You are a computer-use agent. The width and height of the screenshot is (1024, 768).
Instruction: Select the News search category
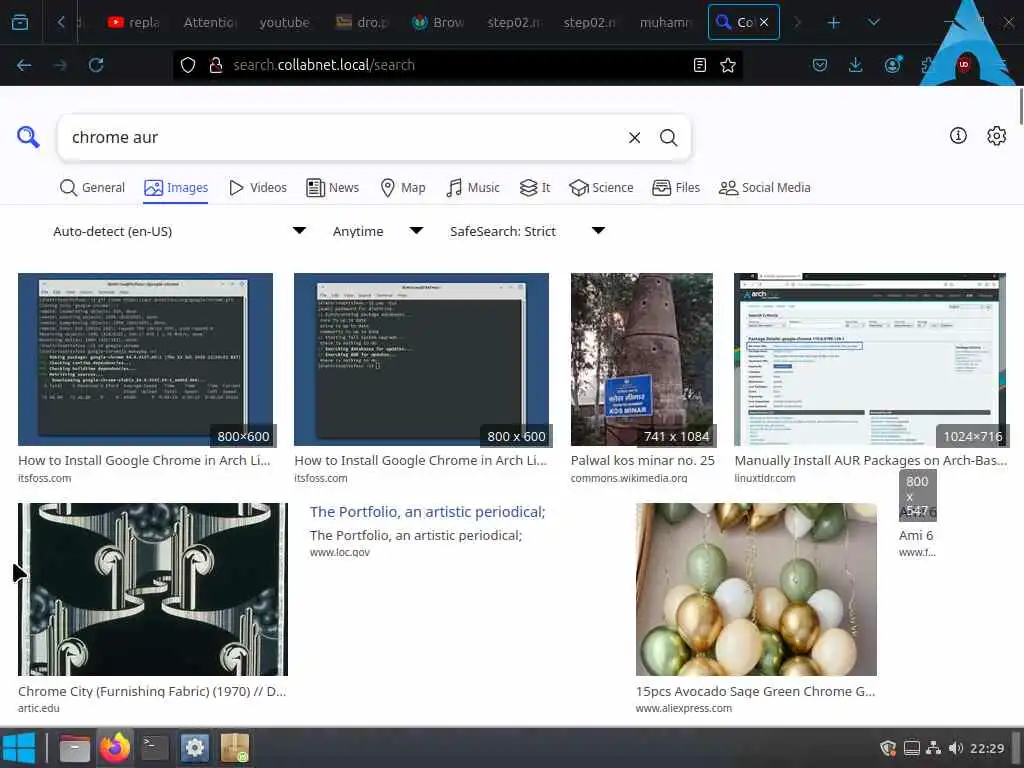click(x=332, y=187)
